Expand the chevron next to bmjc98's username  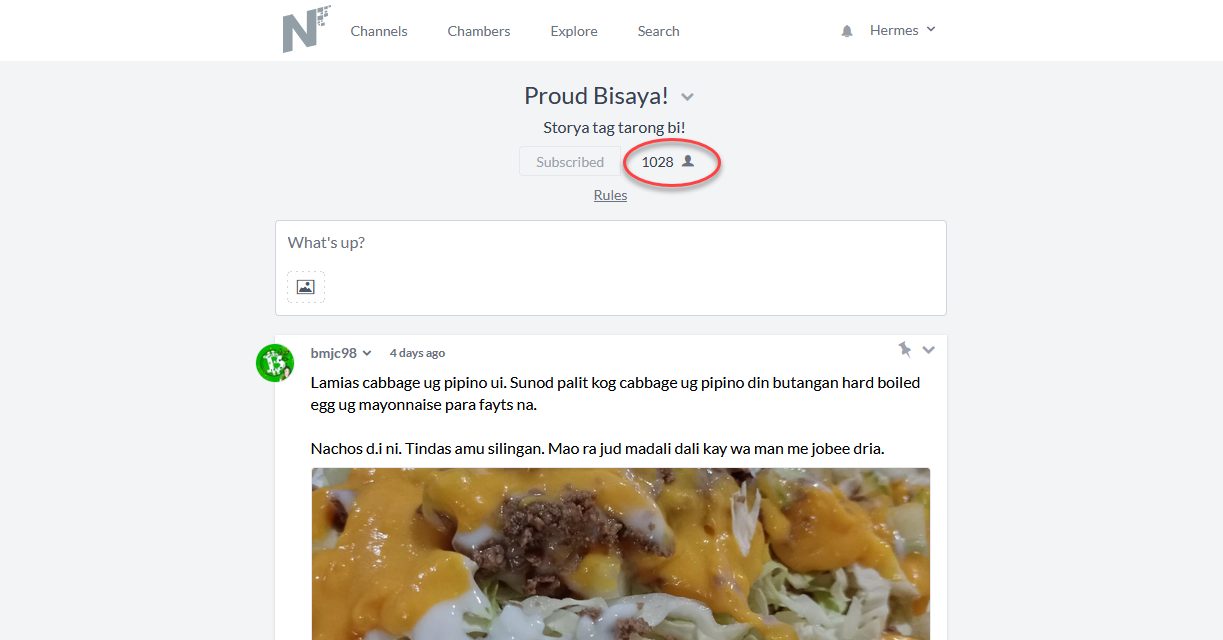(367, 353)
